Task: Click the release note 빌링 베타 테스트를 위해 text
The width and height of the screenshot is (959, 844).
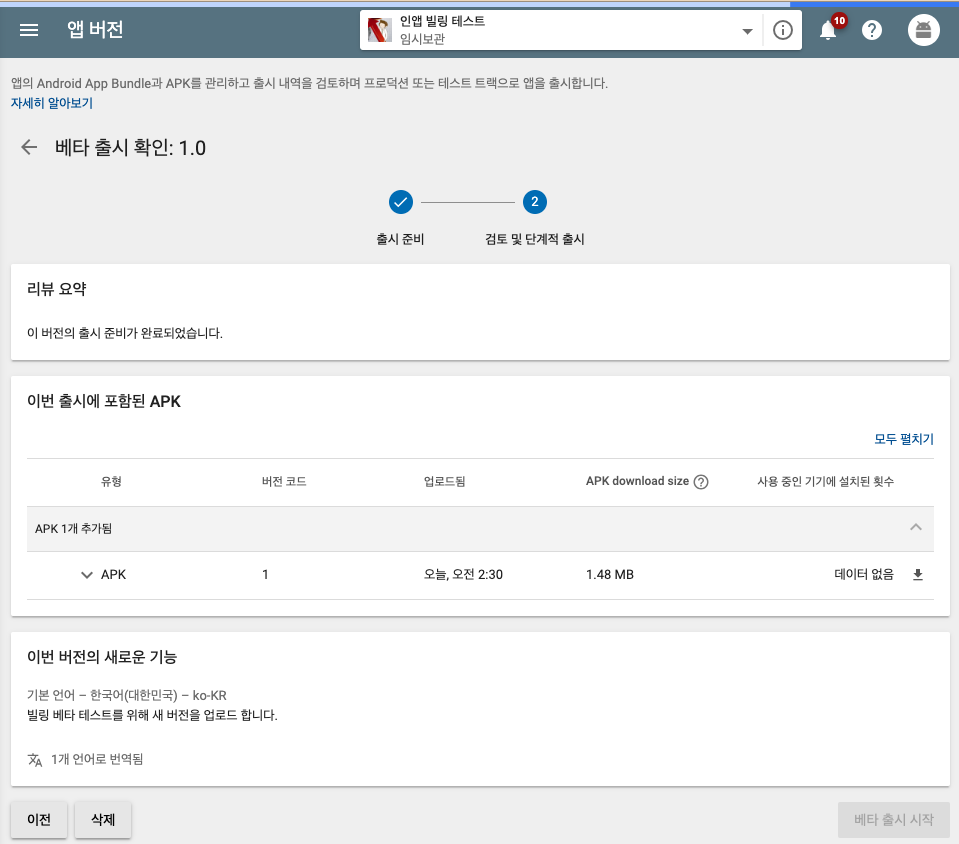Action: point(152,715)
